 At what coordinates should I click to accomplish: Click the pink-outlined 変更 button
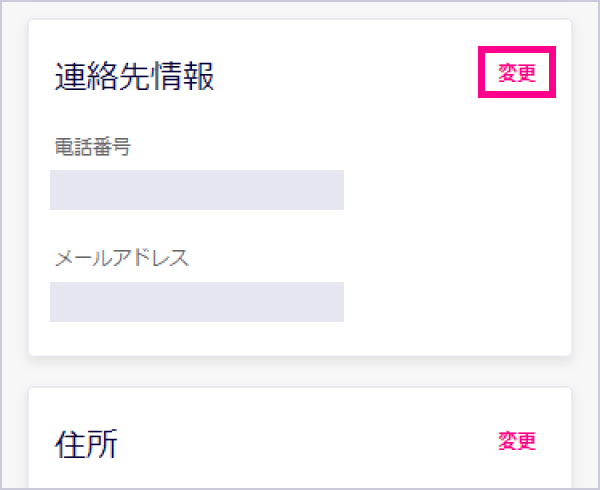pyautogui.click(x=517, y=74)
